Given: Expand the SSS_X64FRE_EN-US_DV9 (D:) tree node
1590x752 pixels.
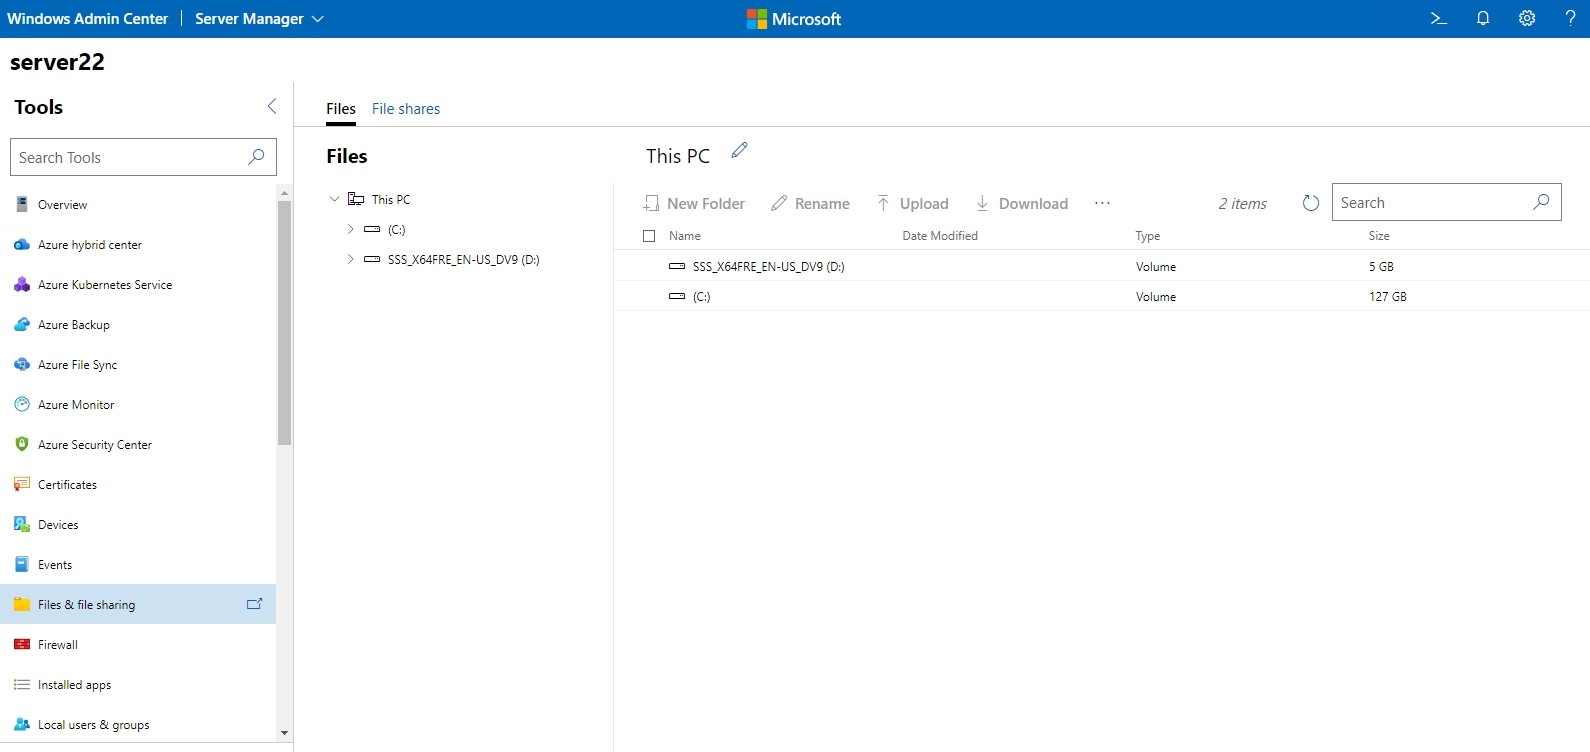Looking at the screenshot, I should (x=350, y=259).
